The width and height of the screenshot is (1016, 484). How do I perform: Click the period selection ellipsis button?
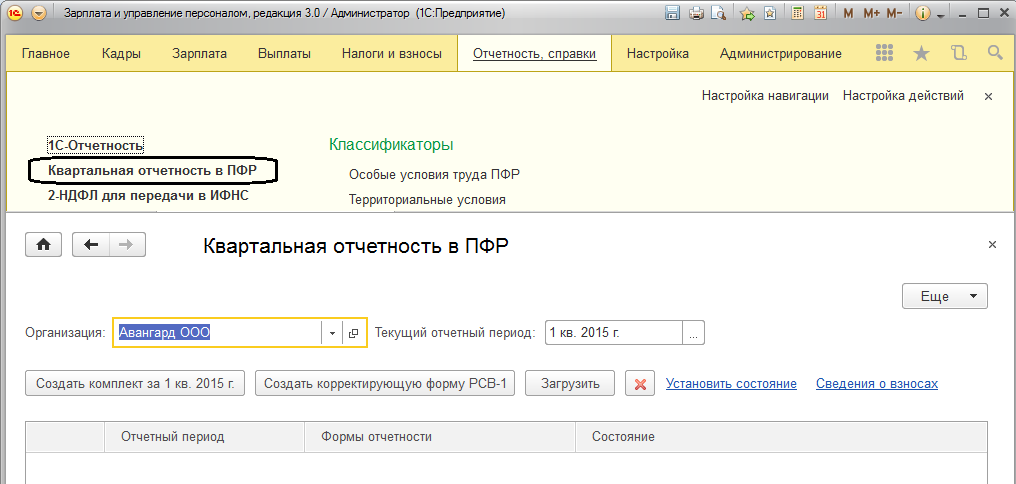[693, 333]
